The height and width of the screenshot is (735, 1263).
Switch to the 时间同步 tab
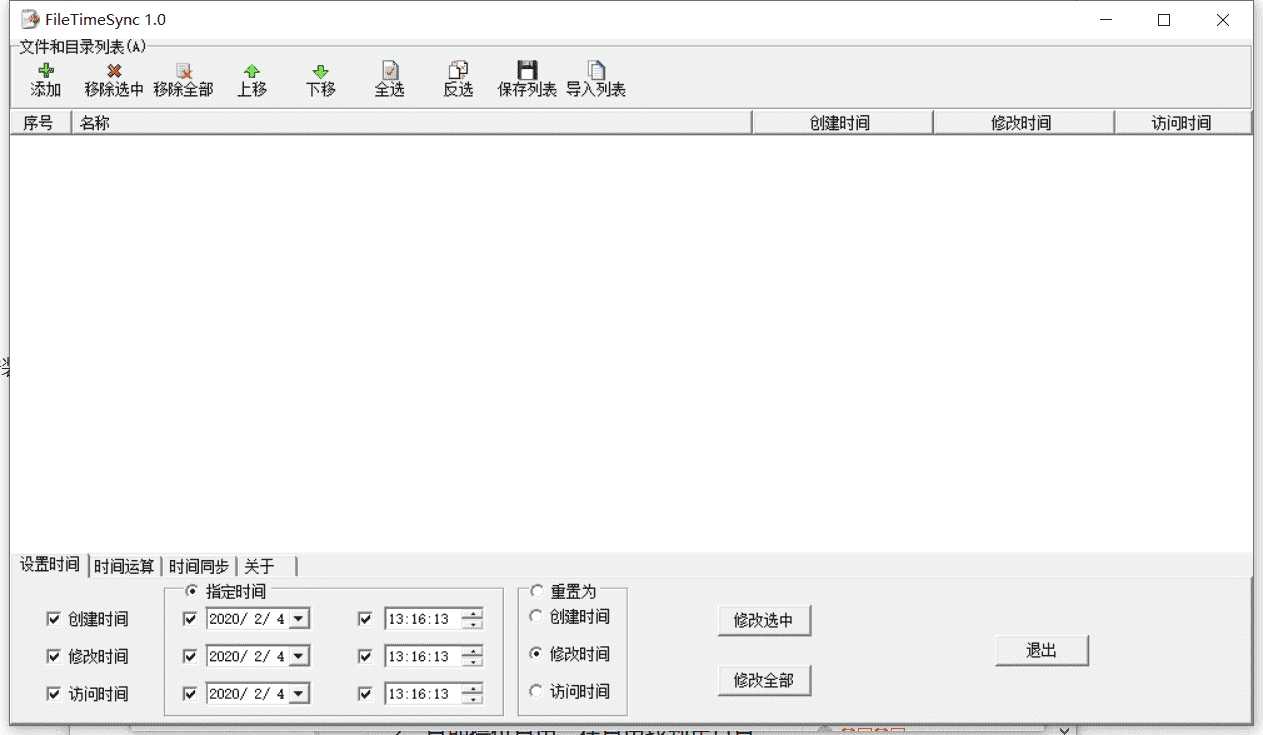(x=199, y=567)
